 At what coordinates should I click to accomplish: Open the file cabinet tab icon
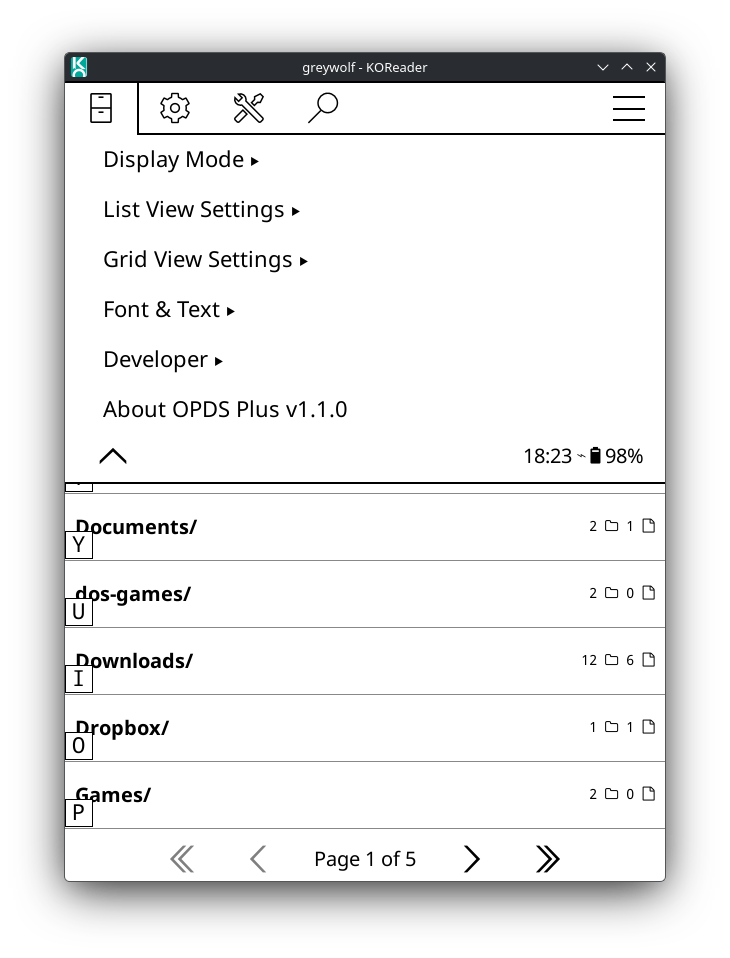tap(101, 108)
